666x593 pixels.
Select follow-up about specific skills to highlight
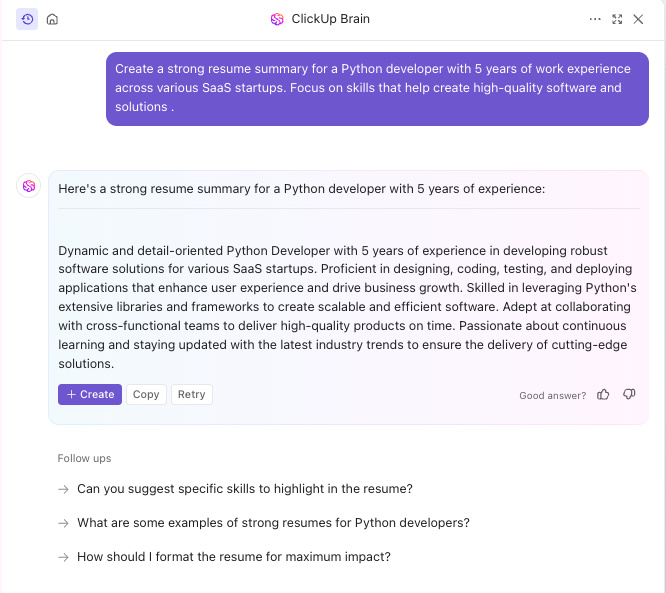(244, 489)
